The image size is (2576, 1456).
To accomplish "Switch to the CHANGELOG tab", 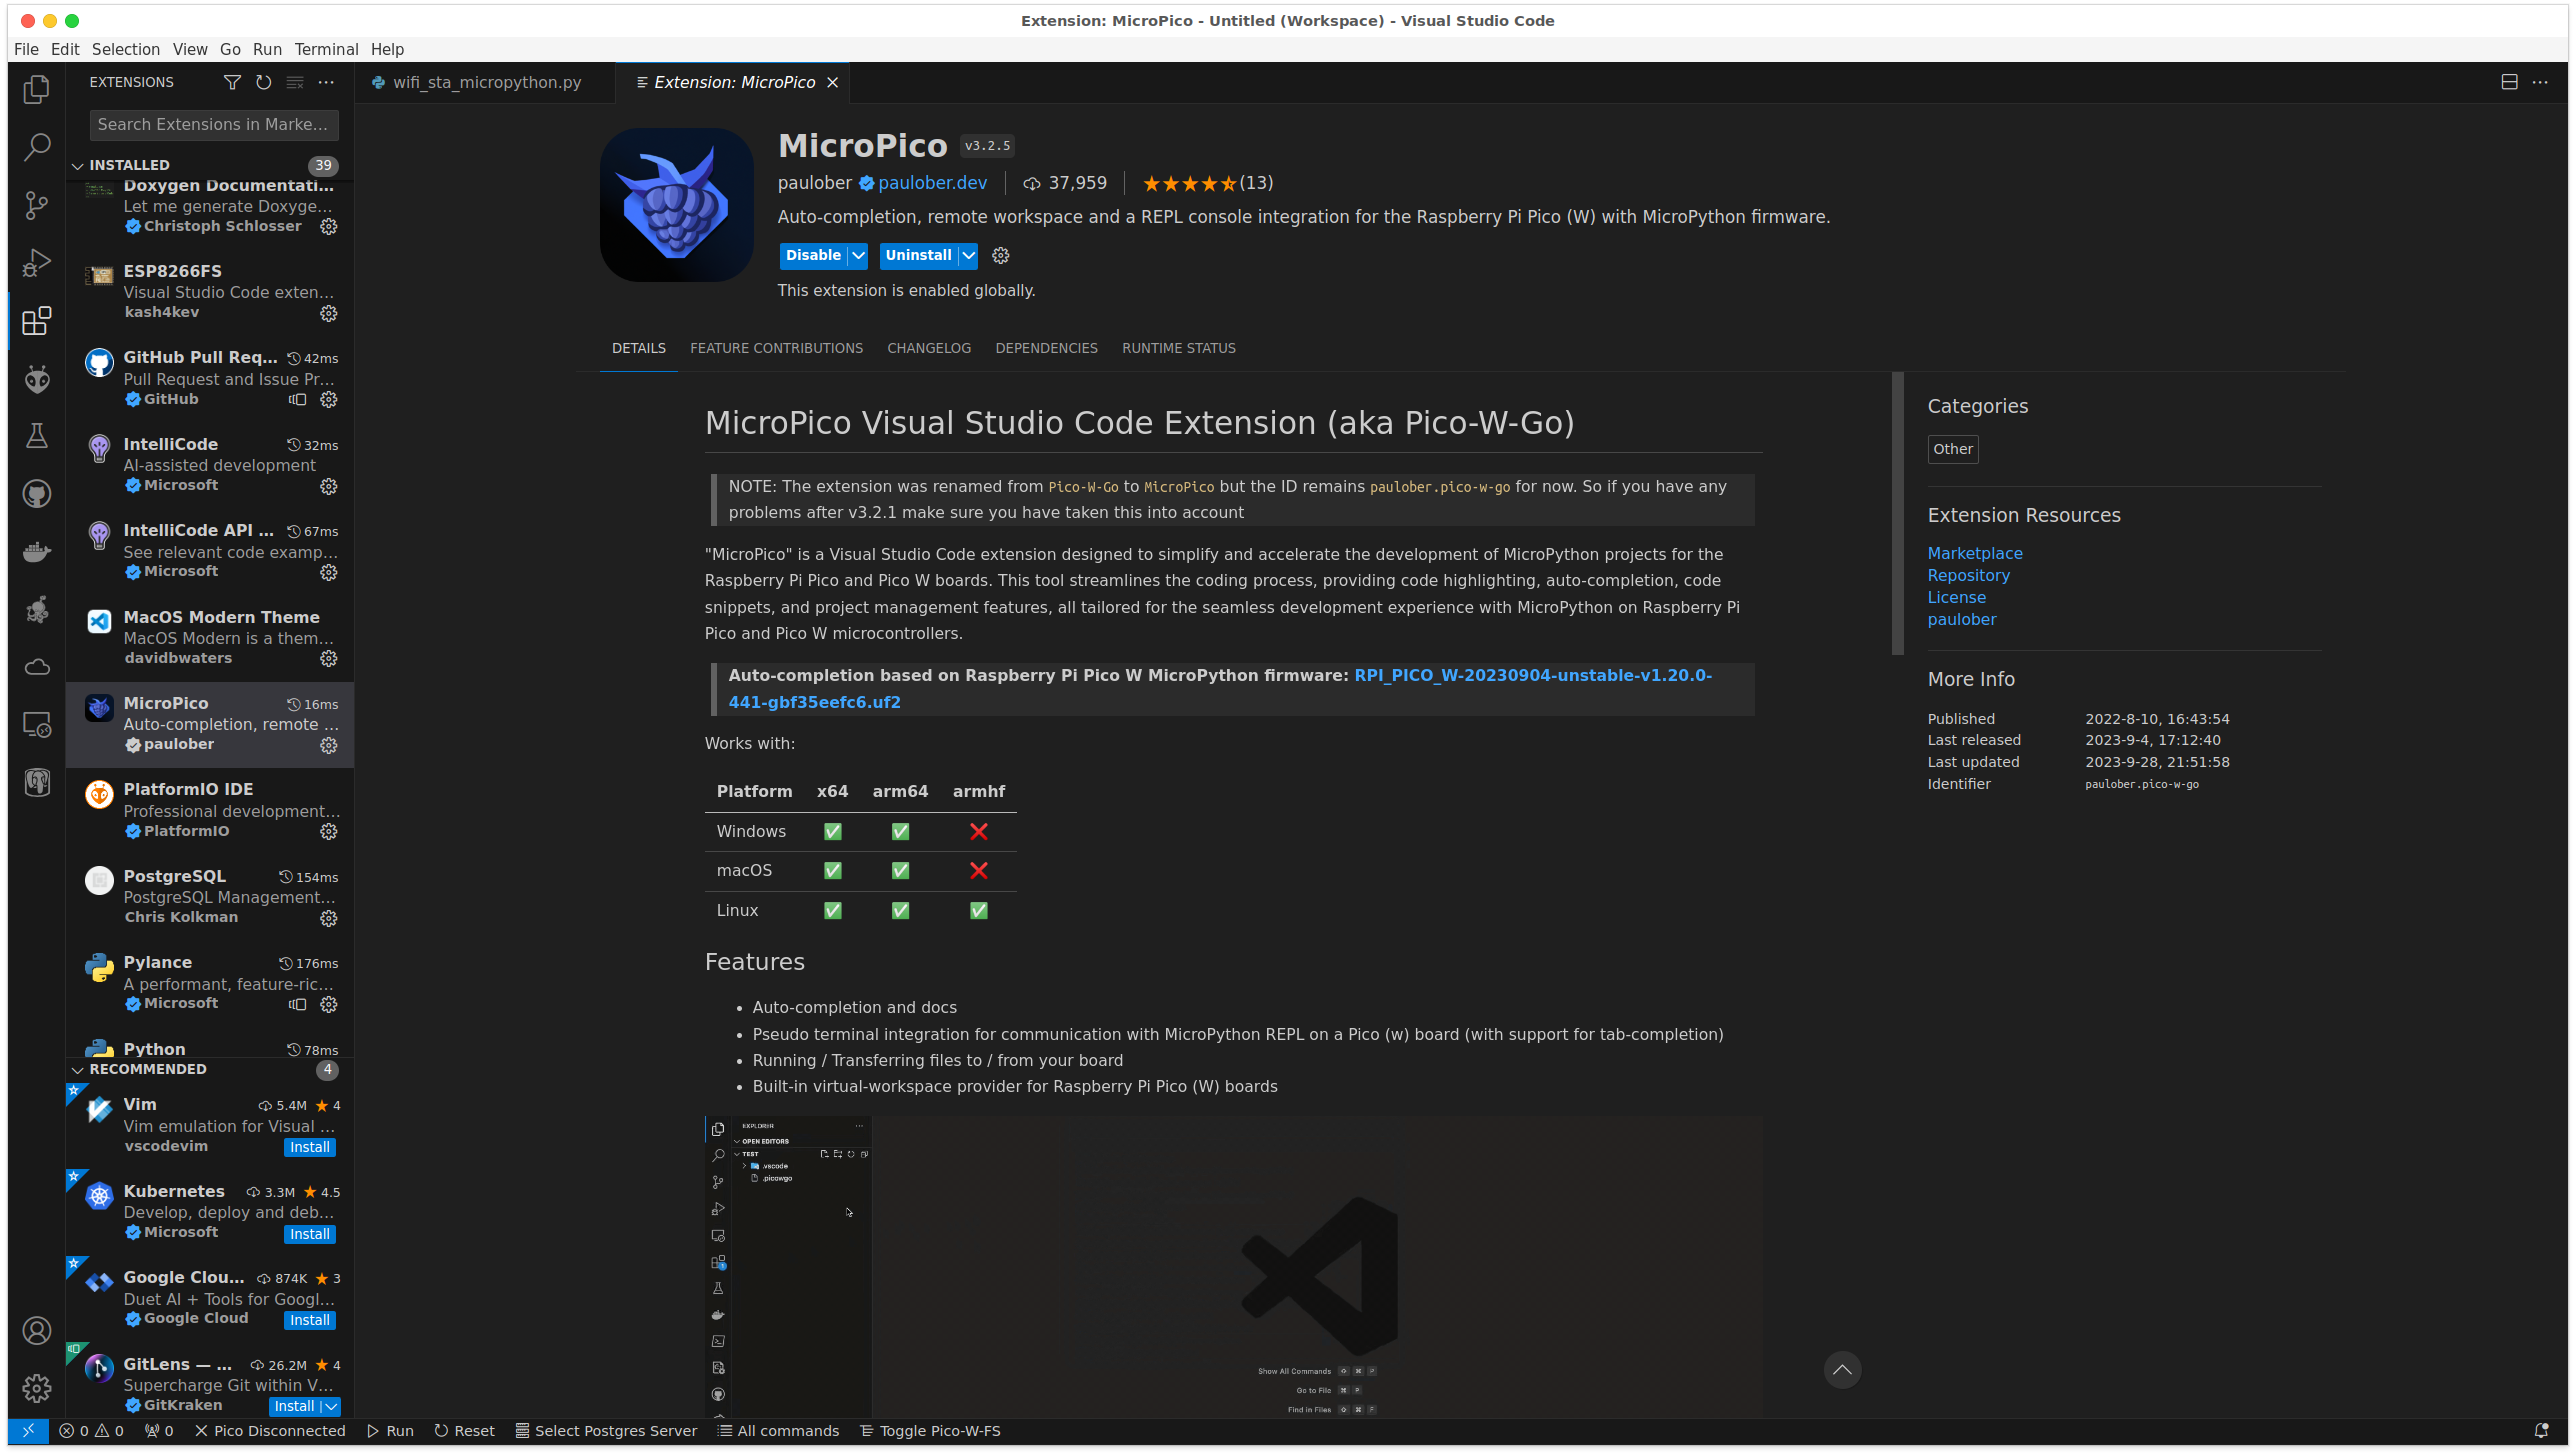I will coord(928,348).
